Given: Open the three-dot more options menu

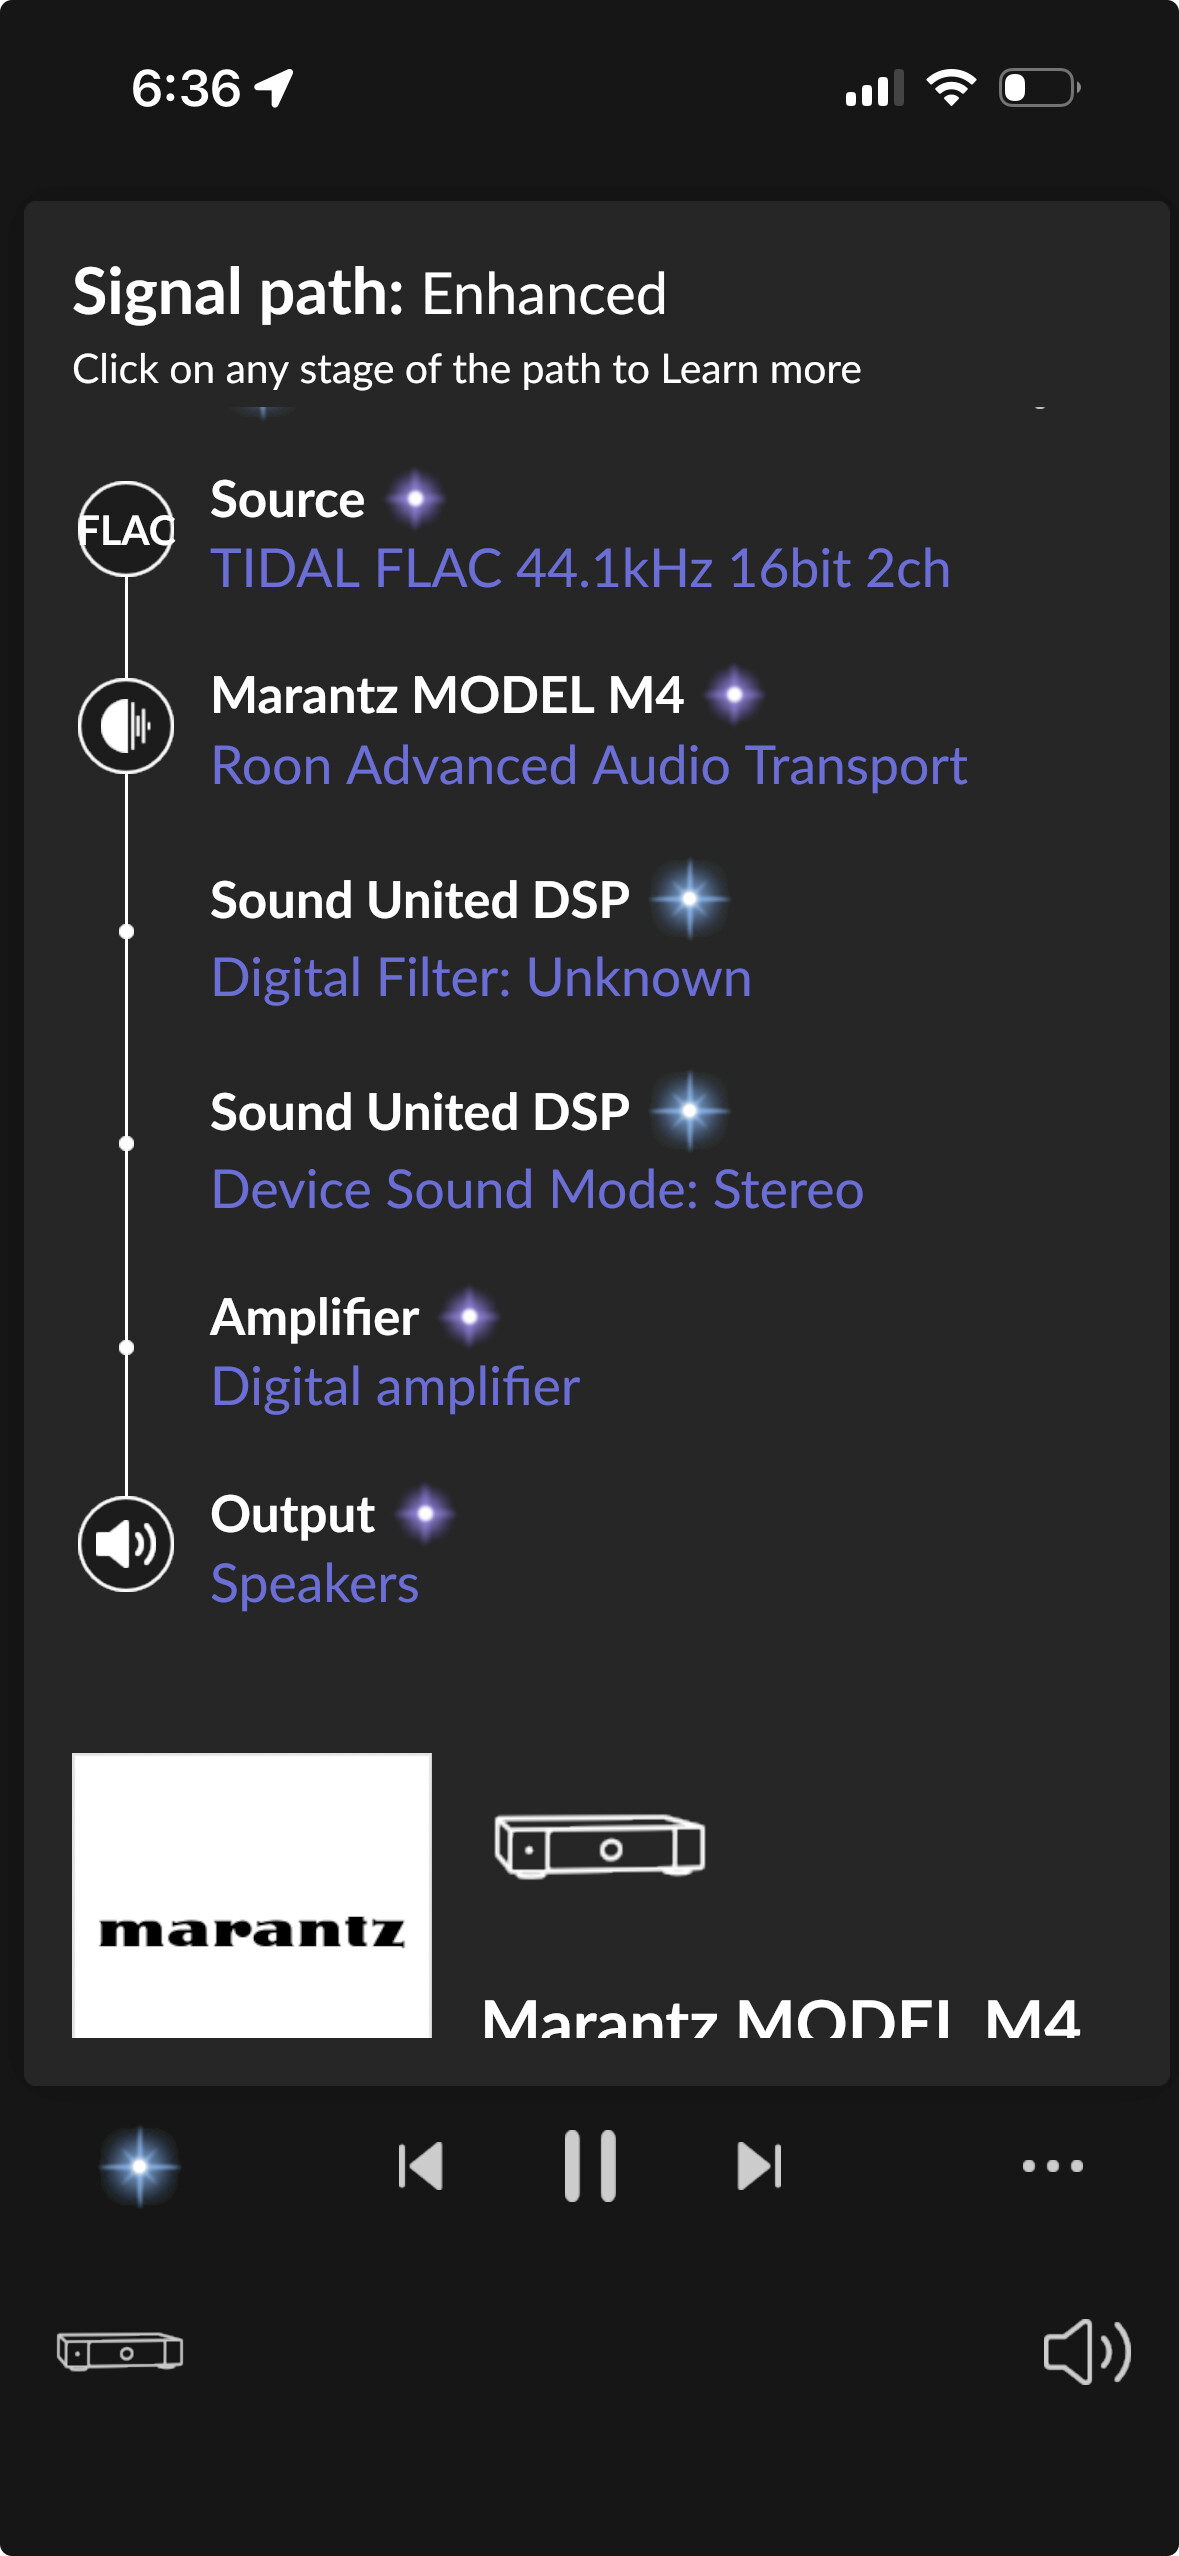Looking at the screenshot, I should point(1053,2166).
